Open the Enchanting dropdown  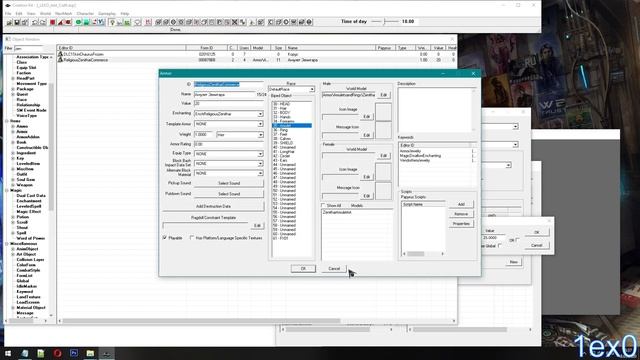point(260,114)
